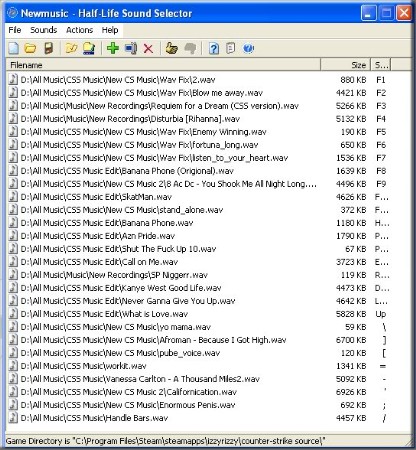Sort the list by the Filename column header
This screenshot has height=450, width=416.
point(163,65)
